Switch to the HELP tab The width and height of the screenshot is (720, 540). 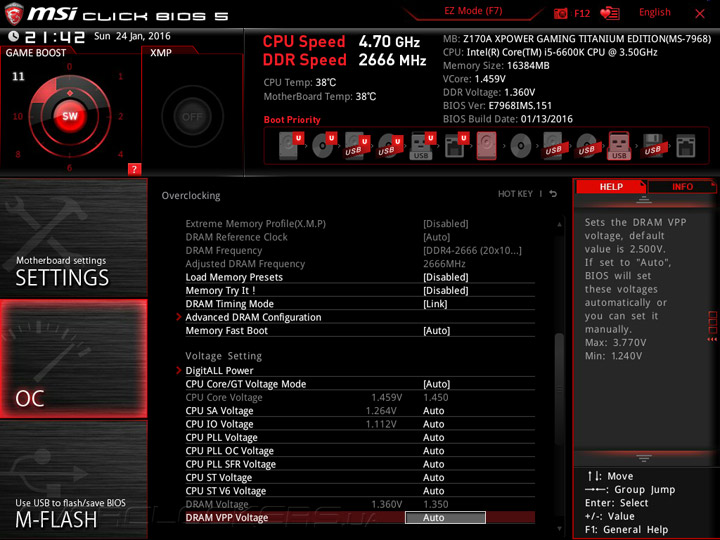[611, 186]
